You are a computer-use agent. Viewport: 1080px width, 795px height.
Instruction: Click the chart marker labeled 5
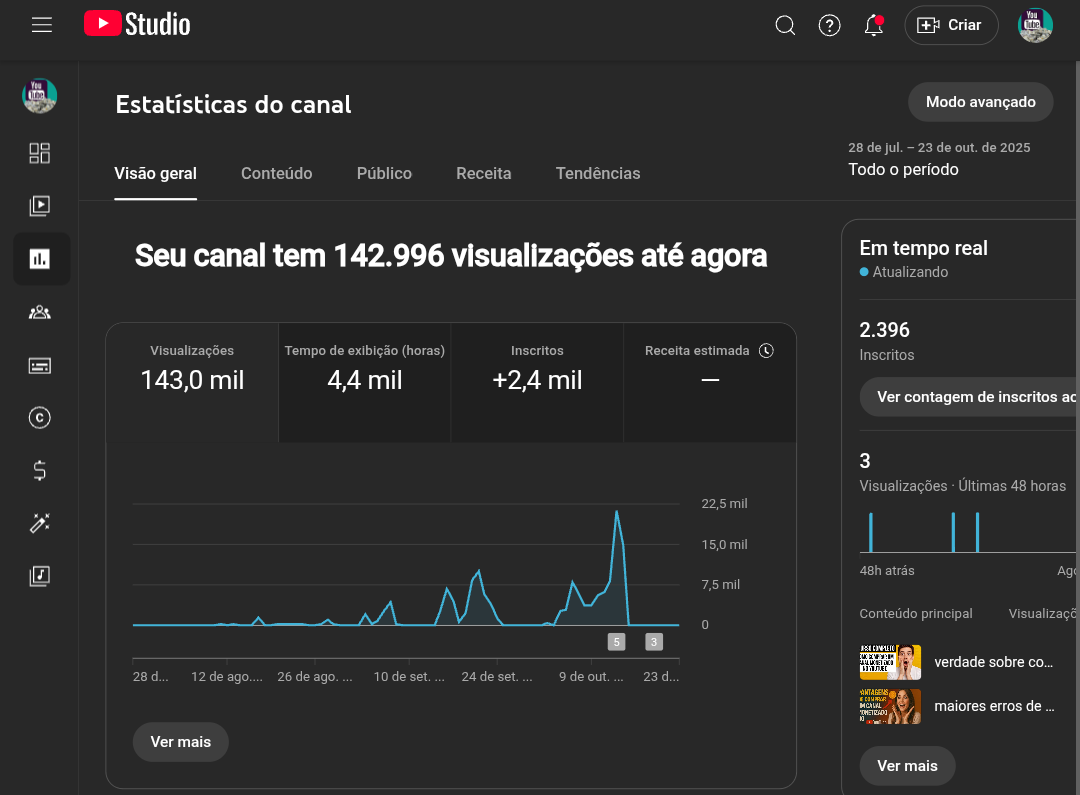point(616,642)
